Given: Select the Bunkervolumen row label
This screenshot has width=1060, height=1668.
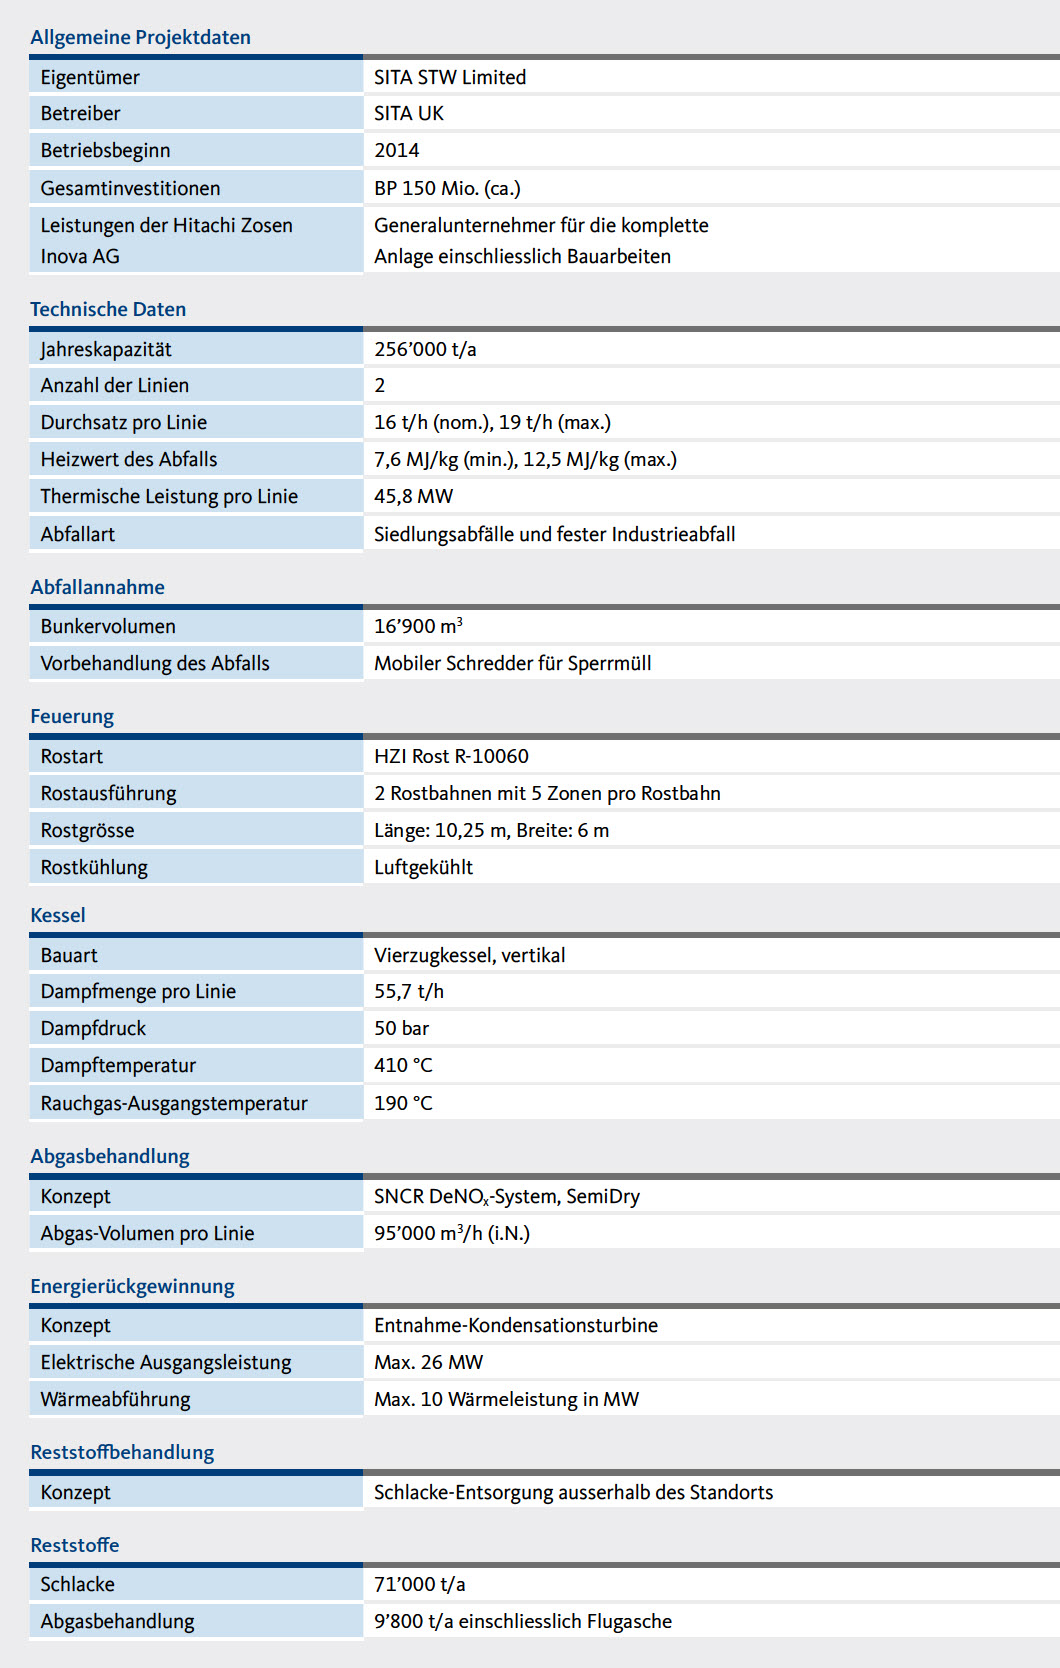Looking at the screenshot, I should [108, 626].
